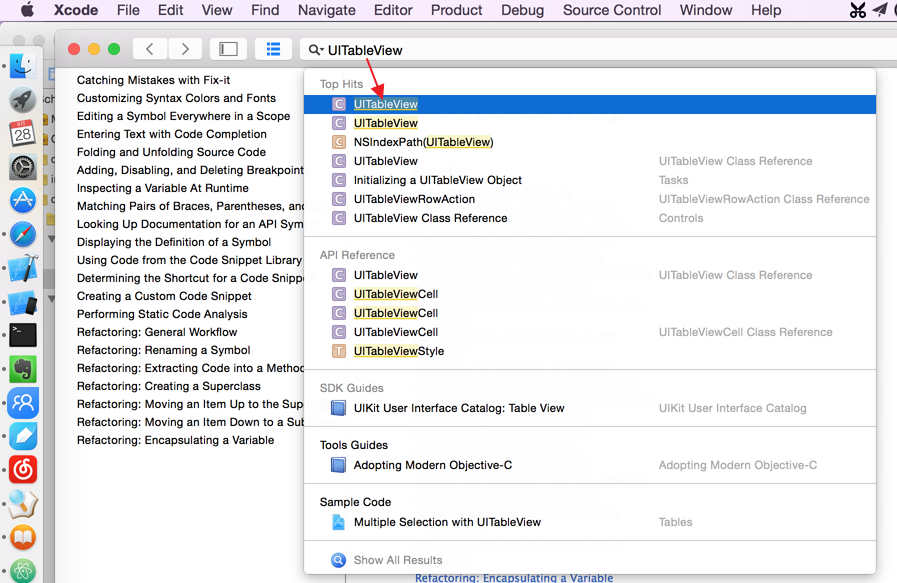The height and width of the screenshot is (583, 897).
Task: Open Folding and Unfolding Source Code
Action: click(x=171, y=152)
